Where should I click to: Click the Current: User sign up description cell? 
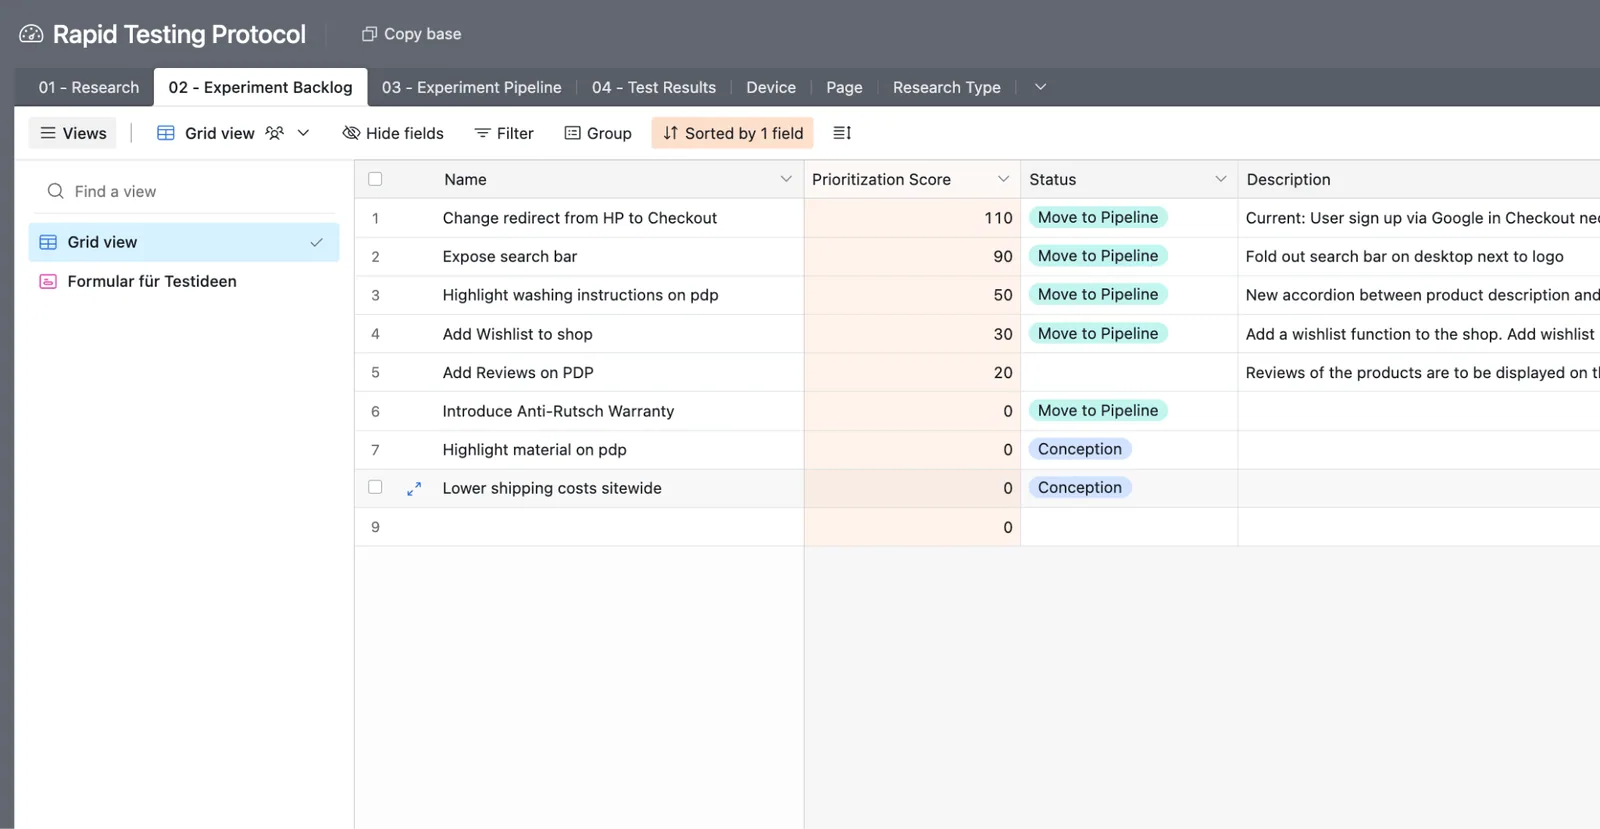click(x=1419, y=218)
